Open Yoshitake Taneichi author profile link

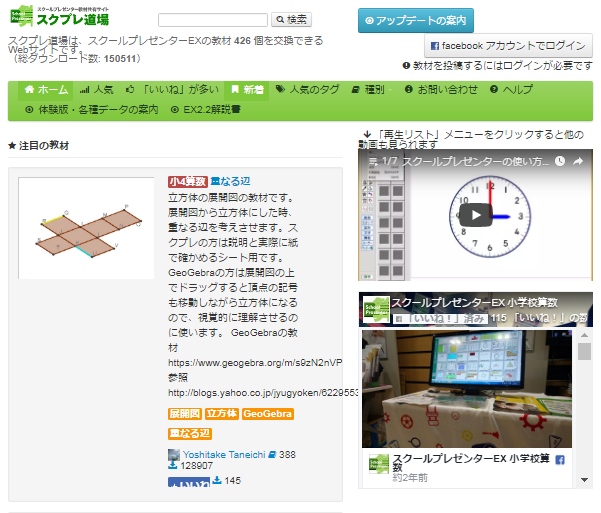(224, 455)
